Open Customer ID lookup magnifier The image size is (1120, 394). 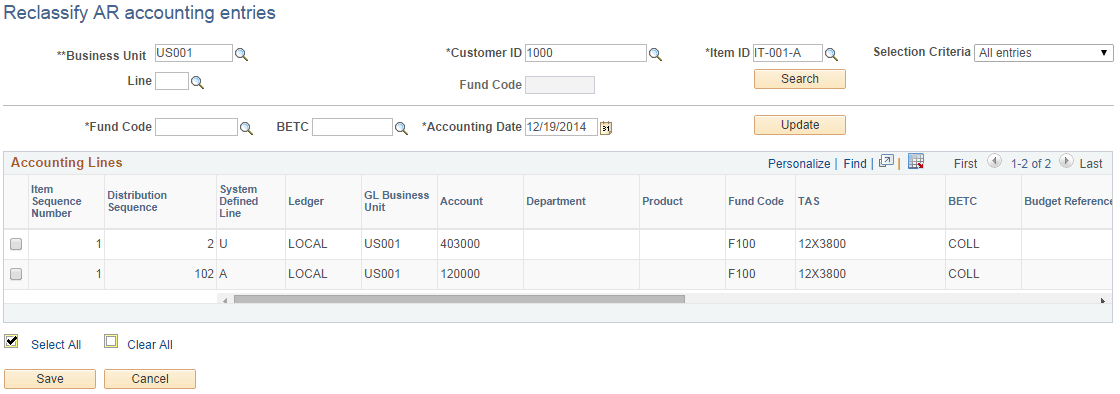point(655,54)
